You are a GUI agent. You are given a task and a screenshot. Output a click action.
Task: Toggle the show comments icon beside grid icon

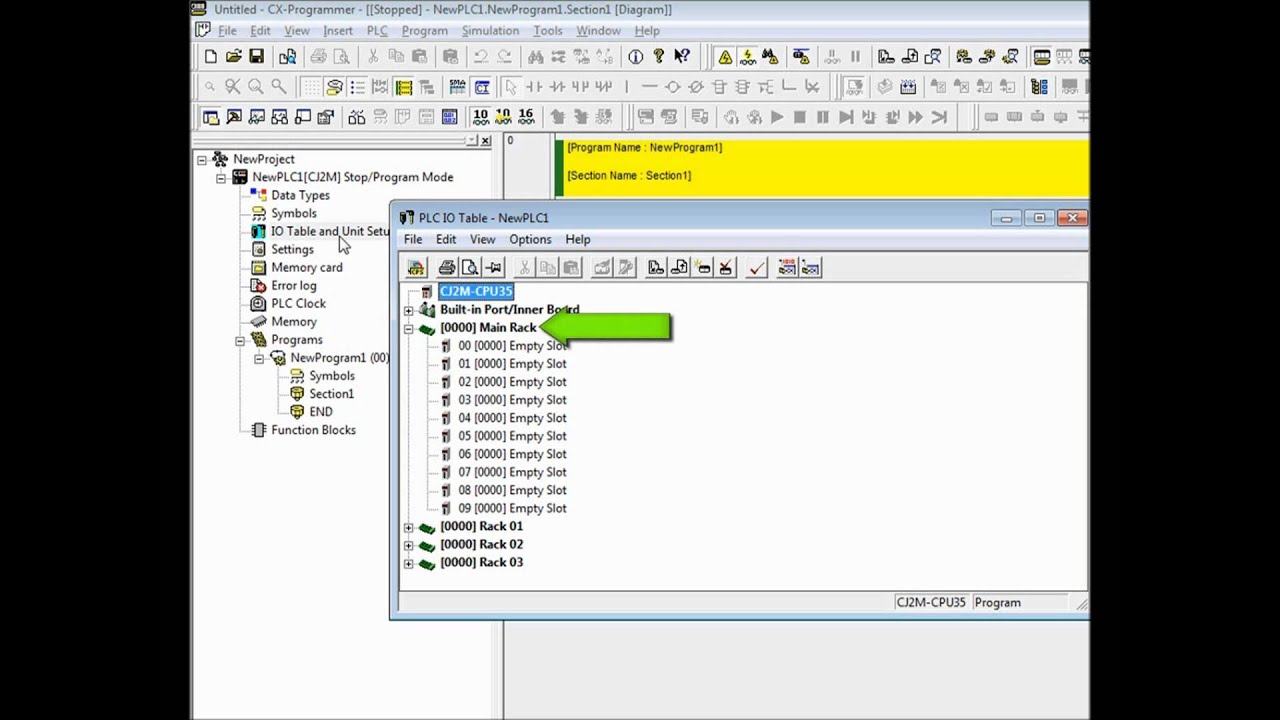334,87
